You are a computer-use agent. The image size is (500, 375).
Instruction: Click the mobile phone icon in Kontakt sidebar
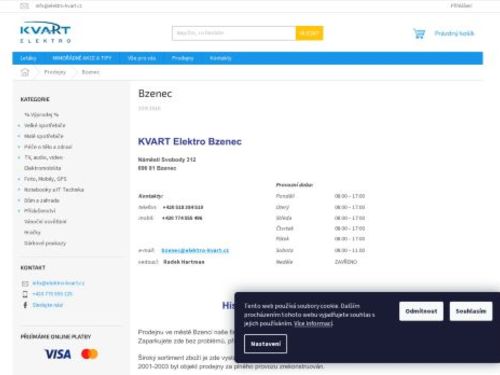click(x=25, y=294)
